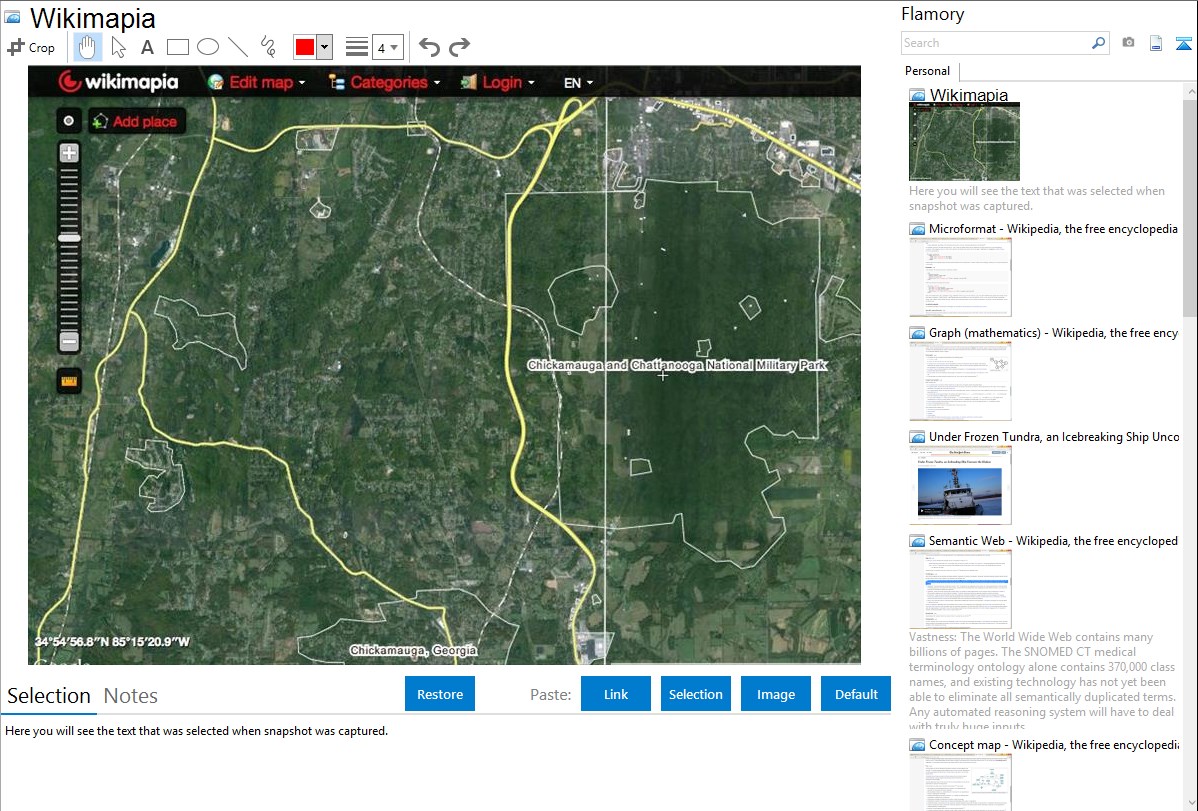This screenshot has width=1198, height=811.
Task: Click the Paste Link button
Action: point(616,694)
